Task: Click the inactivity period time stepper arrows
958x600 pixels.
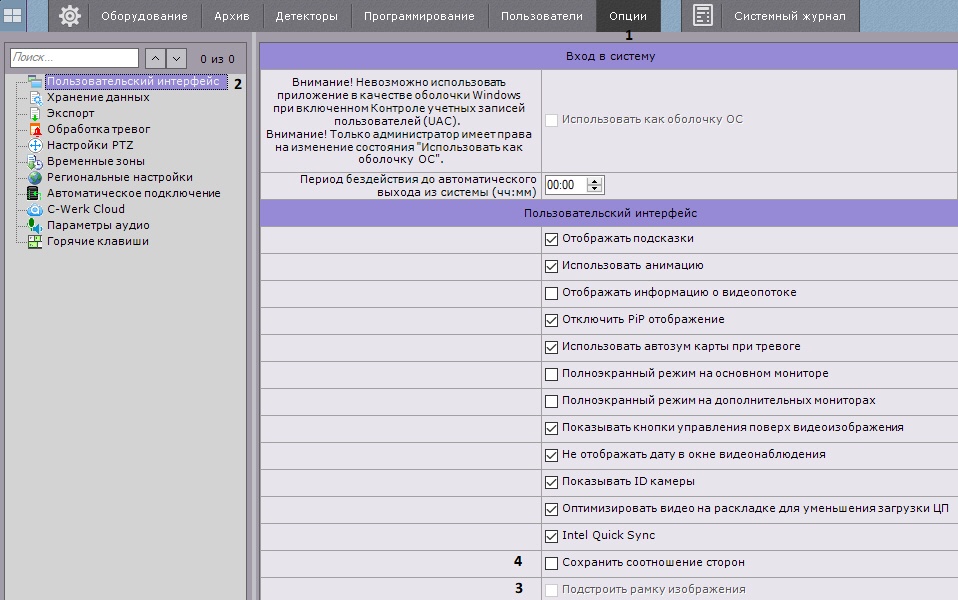Action: (595, 185)
